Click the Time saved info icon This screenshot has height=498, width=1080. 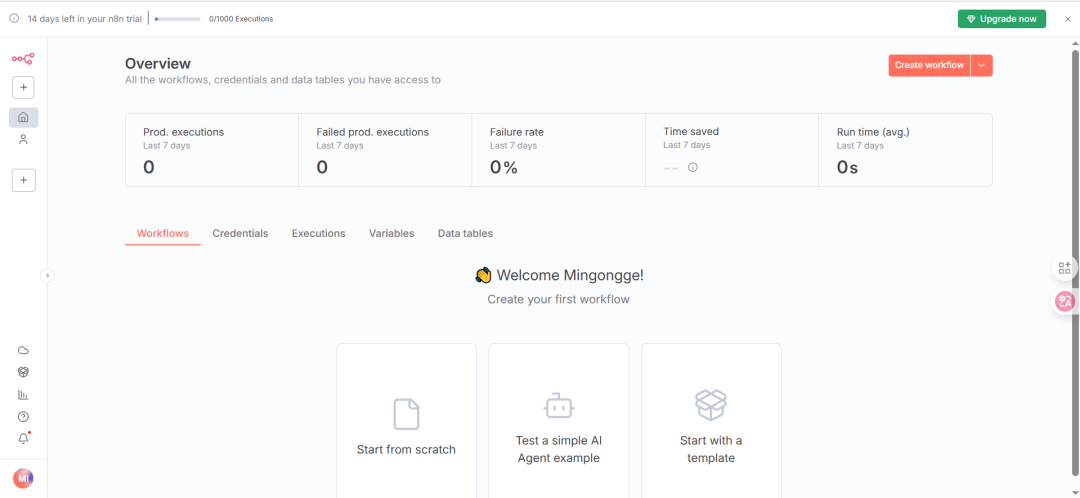pos(693,167)
